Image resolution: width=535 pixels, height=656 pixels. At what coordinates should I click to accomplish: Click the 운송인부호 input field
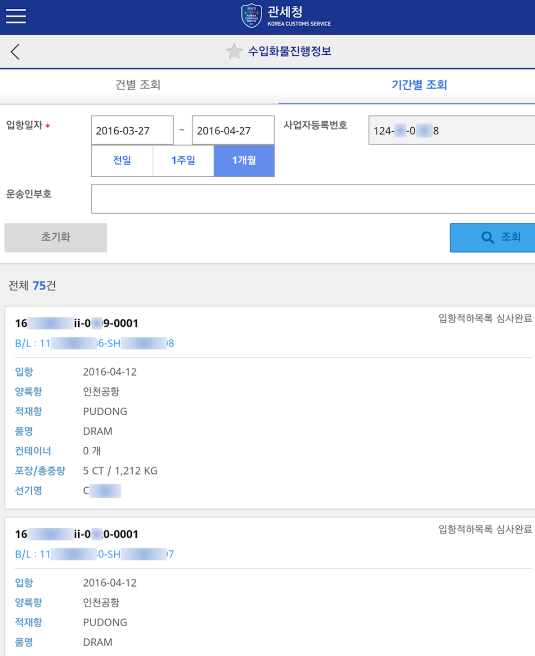pos(313,199)
